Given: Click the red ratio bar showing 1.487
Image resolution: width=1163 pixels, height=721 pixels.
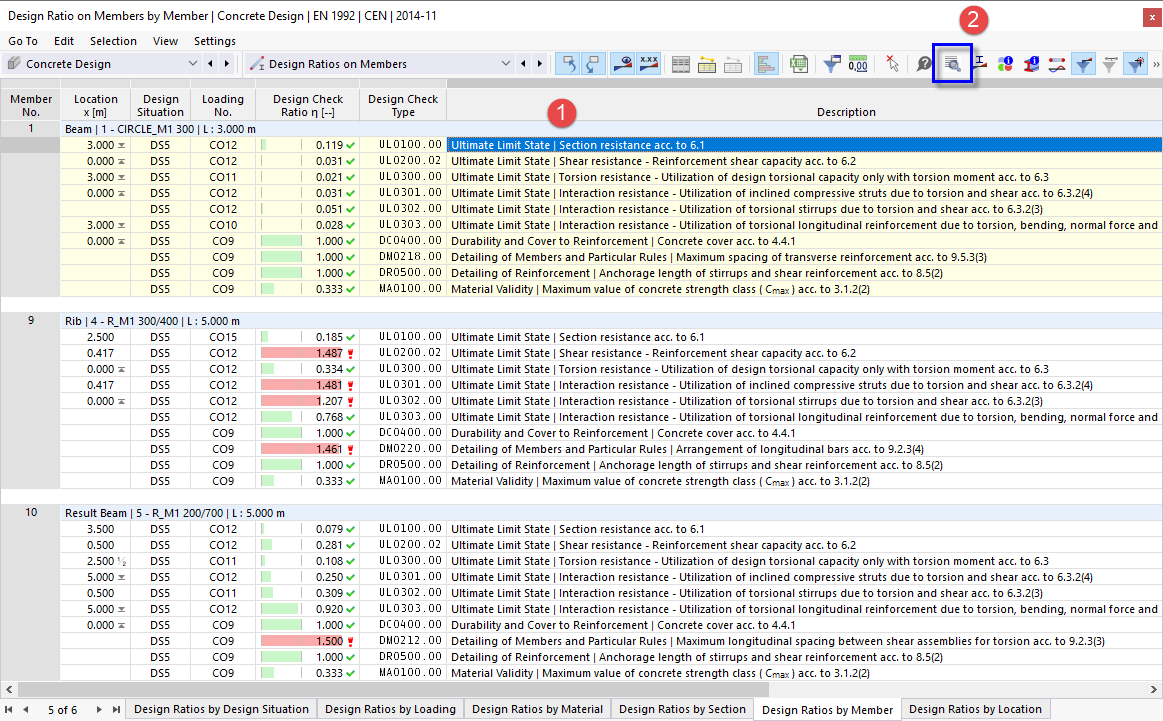Looking at the screenshot, I should 302,353.
